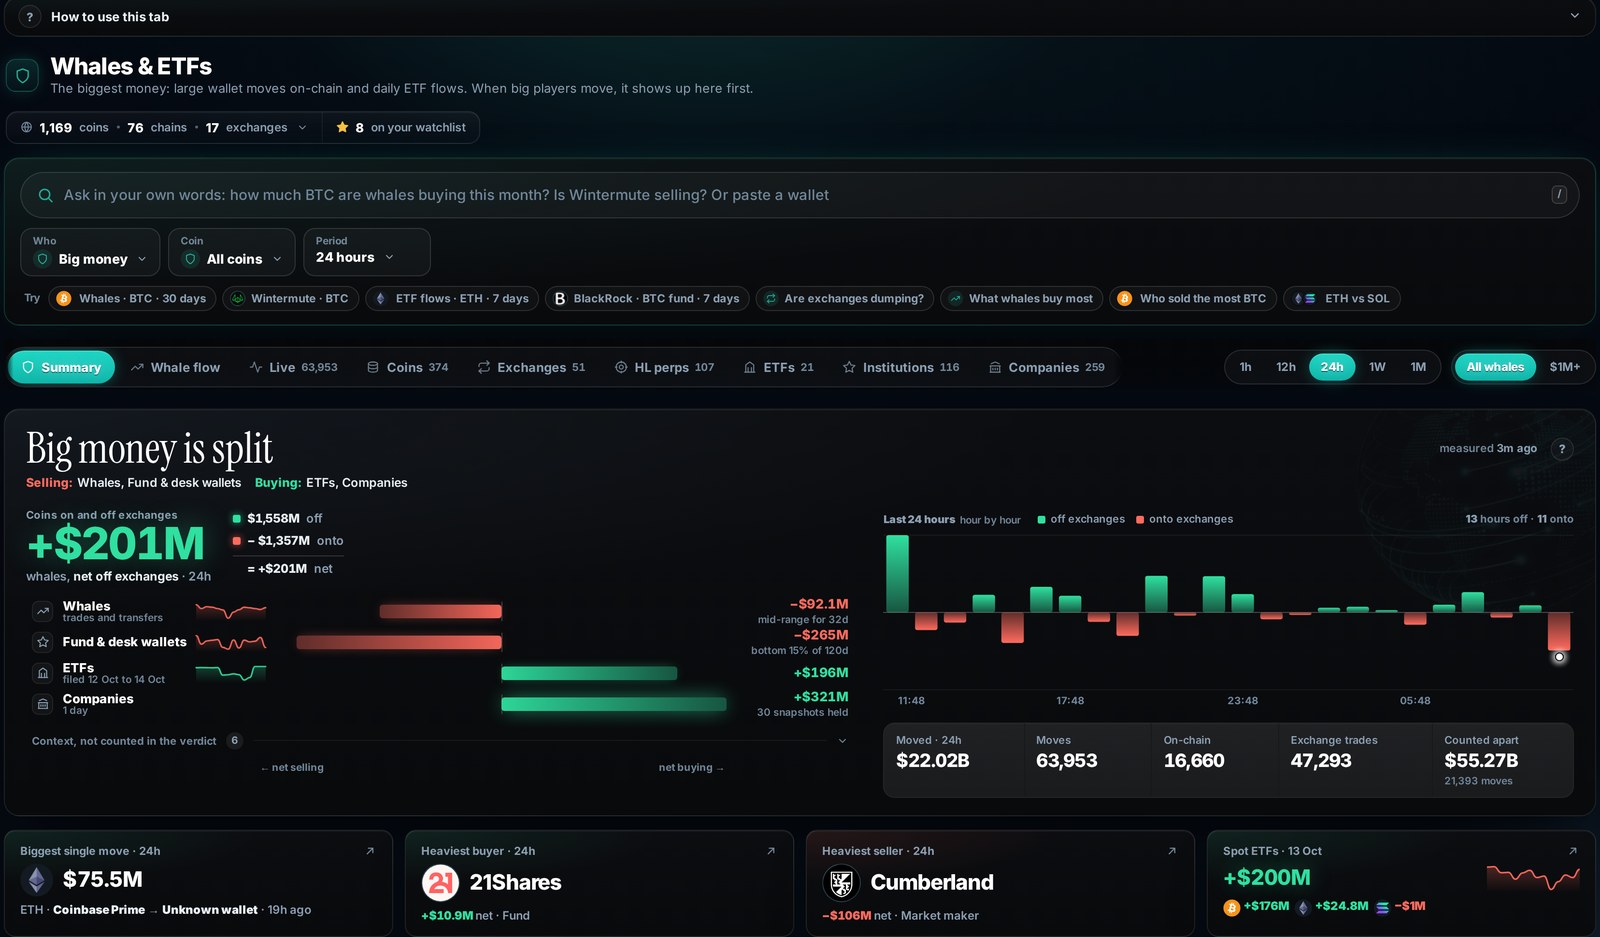Select the 1h time range toggle

click(1245, 367)
